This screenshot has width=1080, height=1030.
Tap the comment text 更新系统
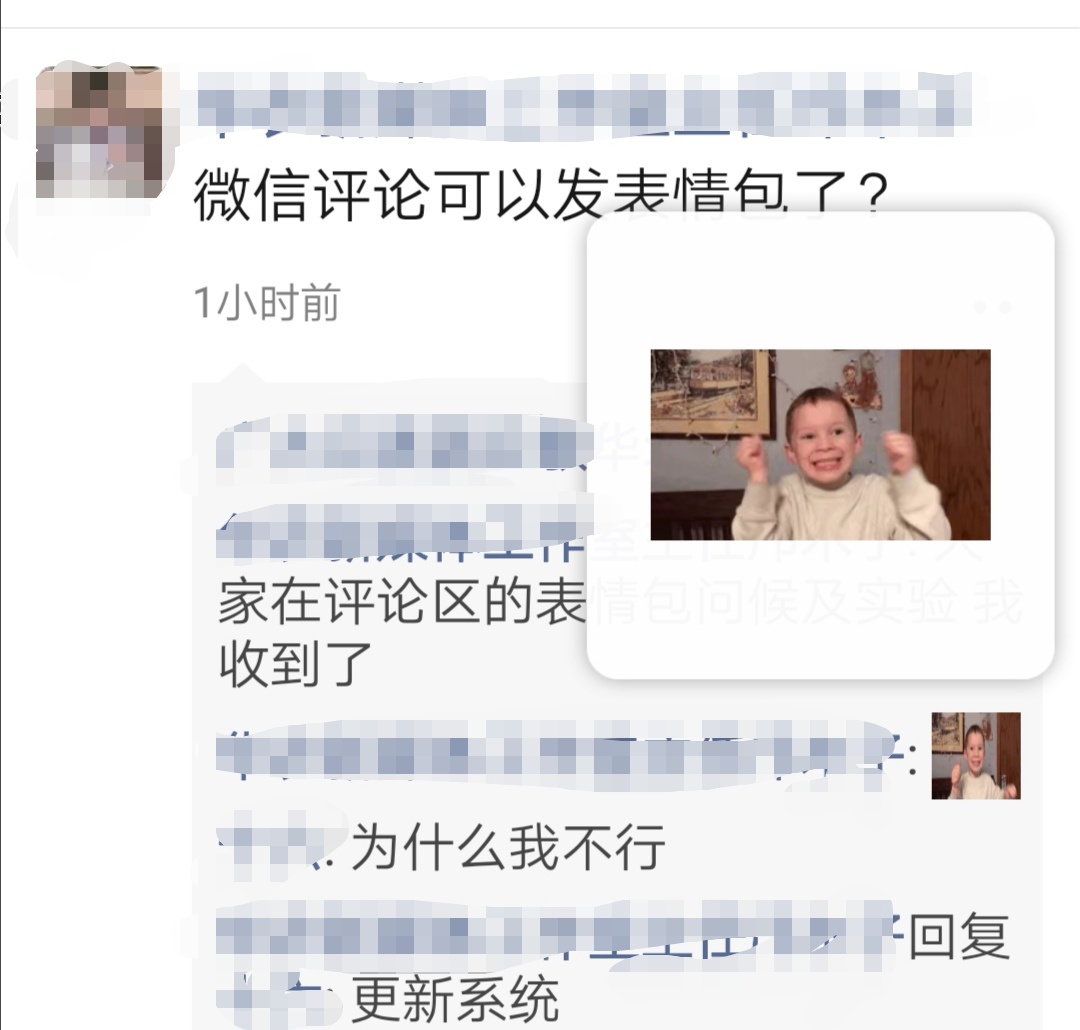455,998
